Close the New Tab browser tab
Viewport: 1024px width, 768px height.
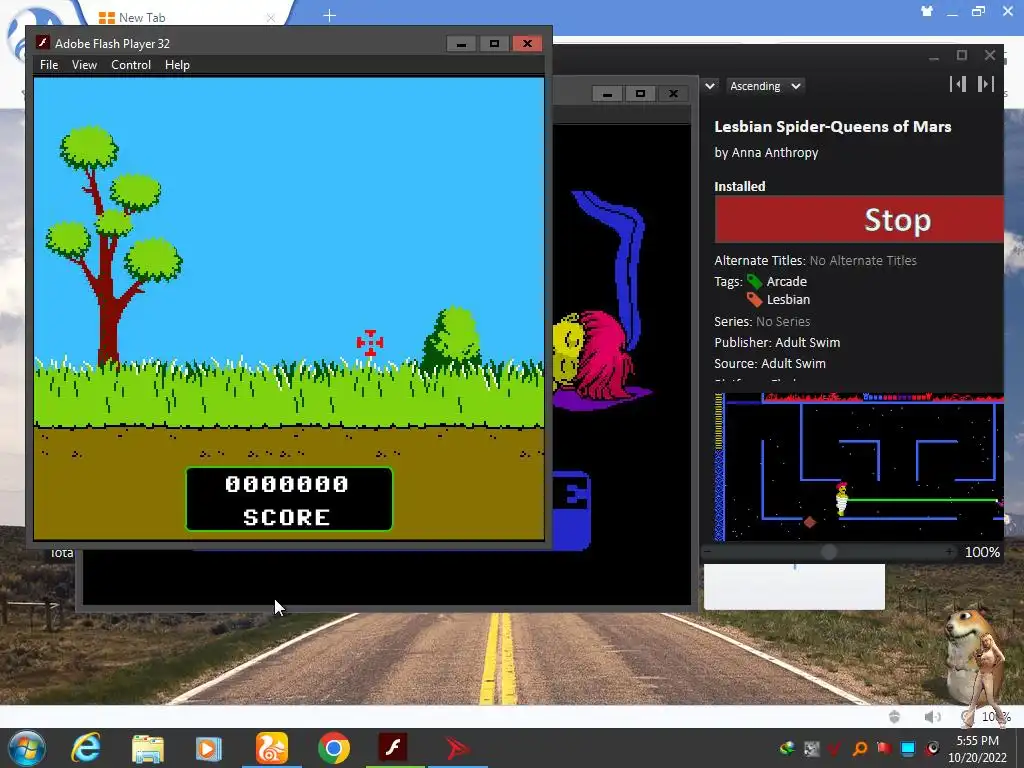click(270, 18)
